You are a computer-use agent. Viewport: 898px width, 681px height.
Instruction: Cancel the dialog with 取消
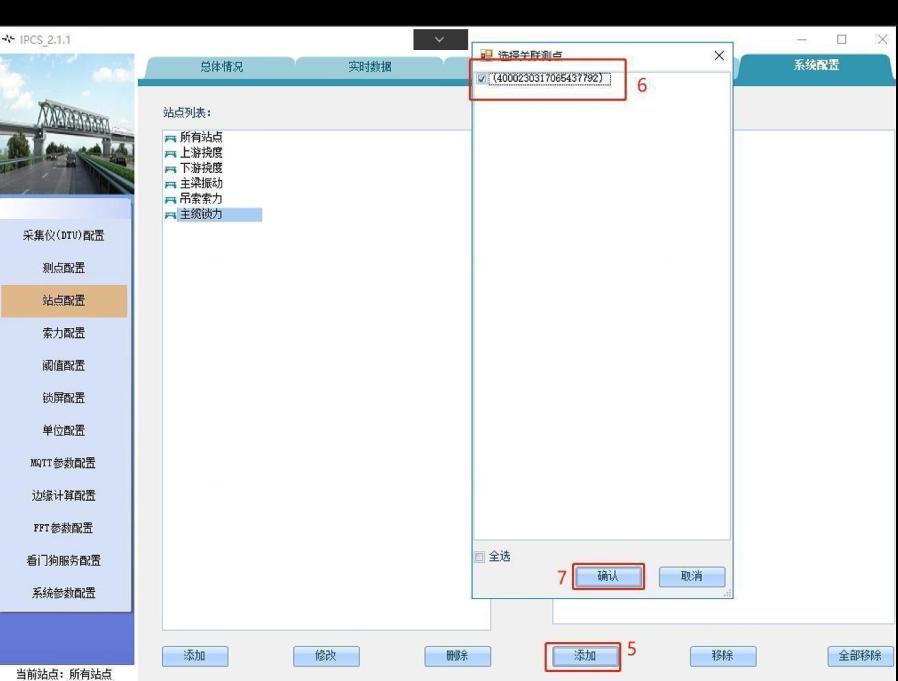click(691, 577)
